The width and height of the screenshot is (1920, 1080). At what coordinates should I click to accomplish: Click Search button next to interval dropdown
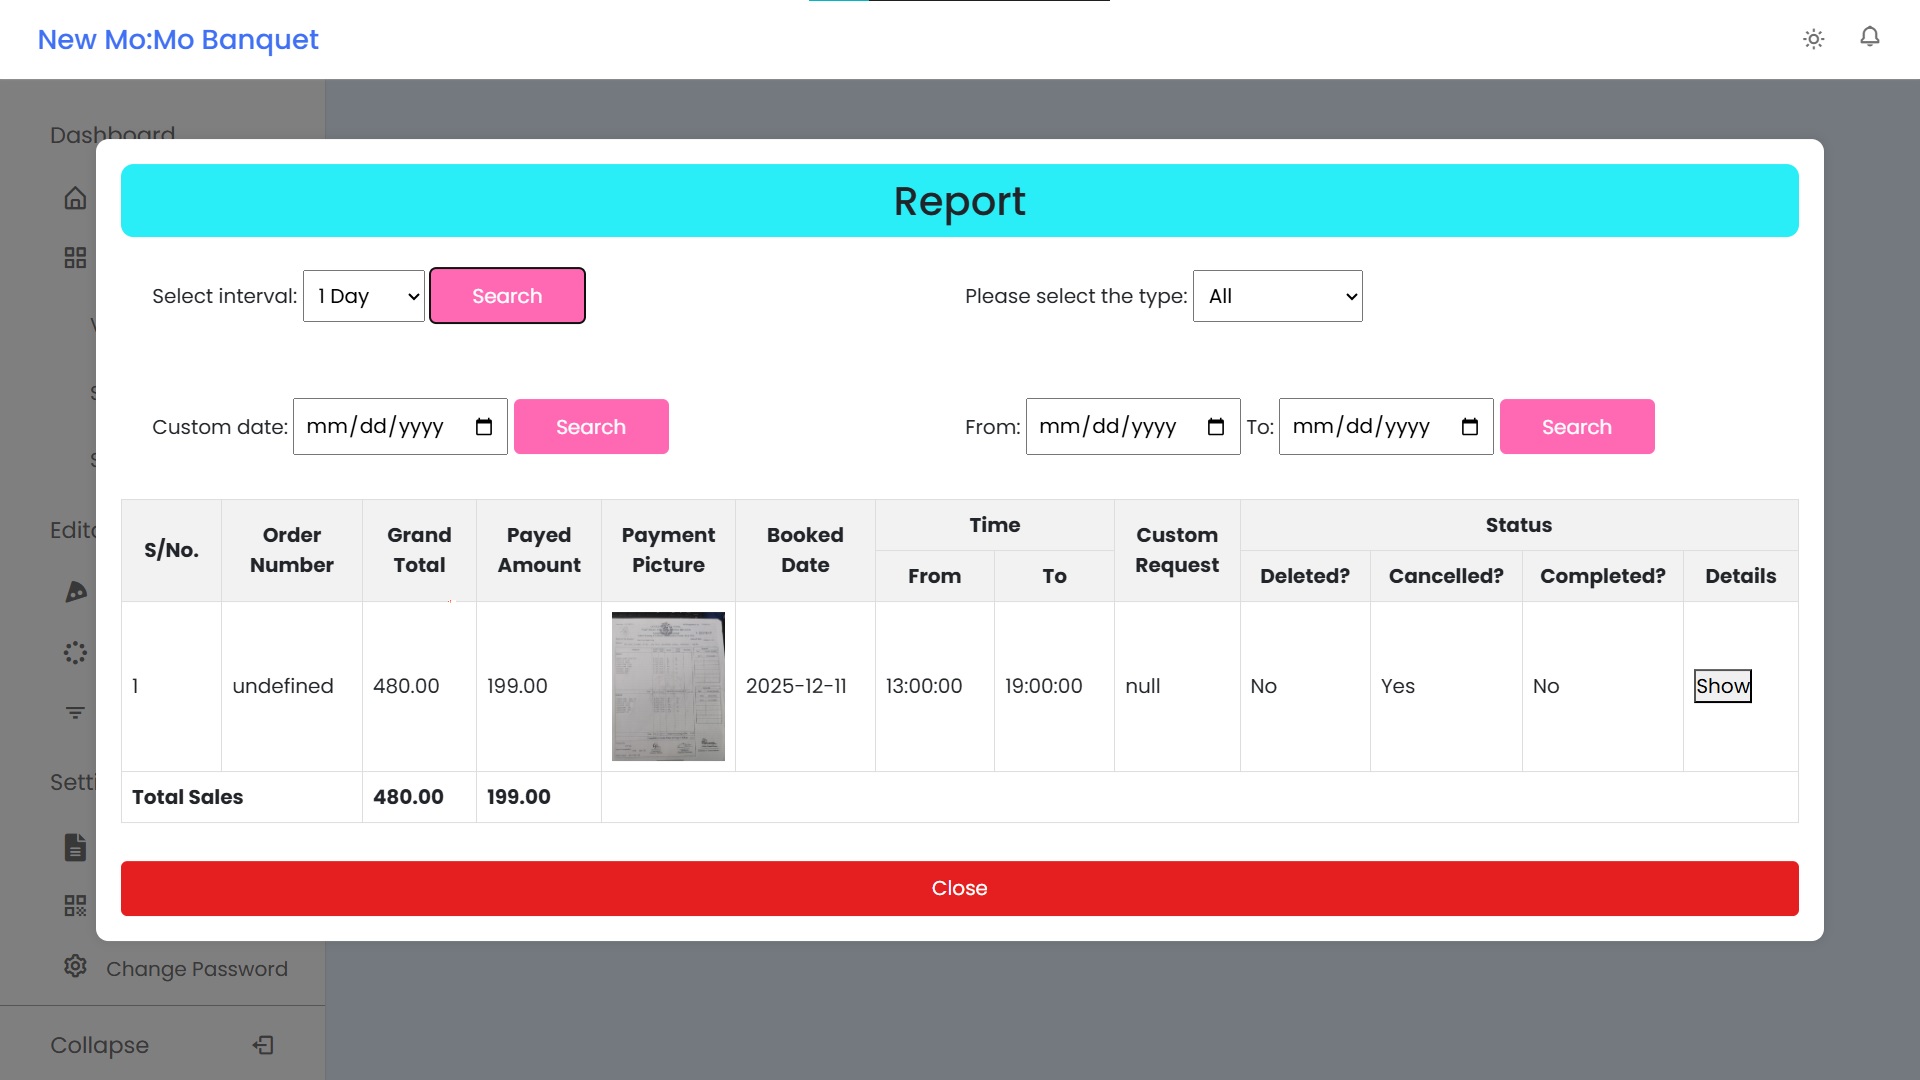click(x=507, y=296)
